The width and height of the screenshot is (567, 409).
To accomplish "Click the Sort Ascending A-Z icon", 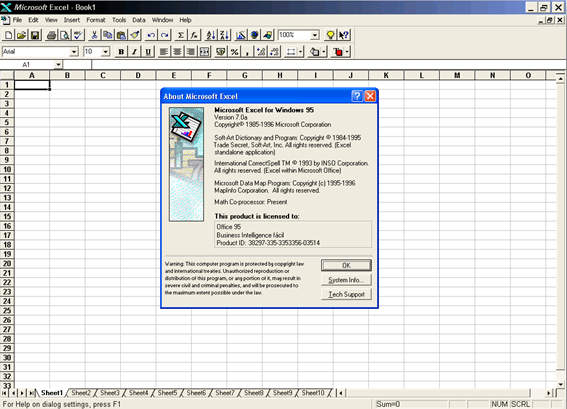I will [210, 35].
